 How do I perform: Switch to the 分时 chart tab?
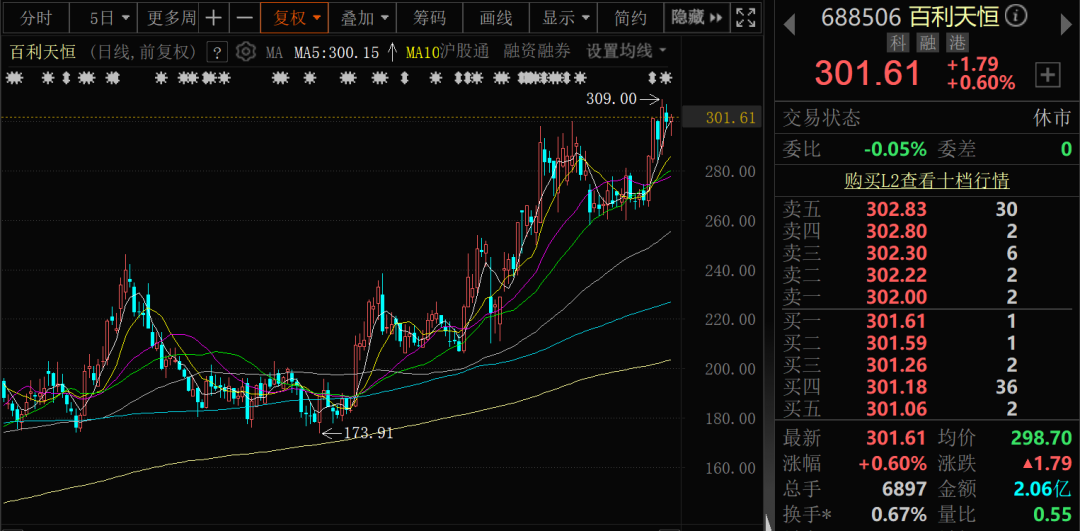[35, 18]
